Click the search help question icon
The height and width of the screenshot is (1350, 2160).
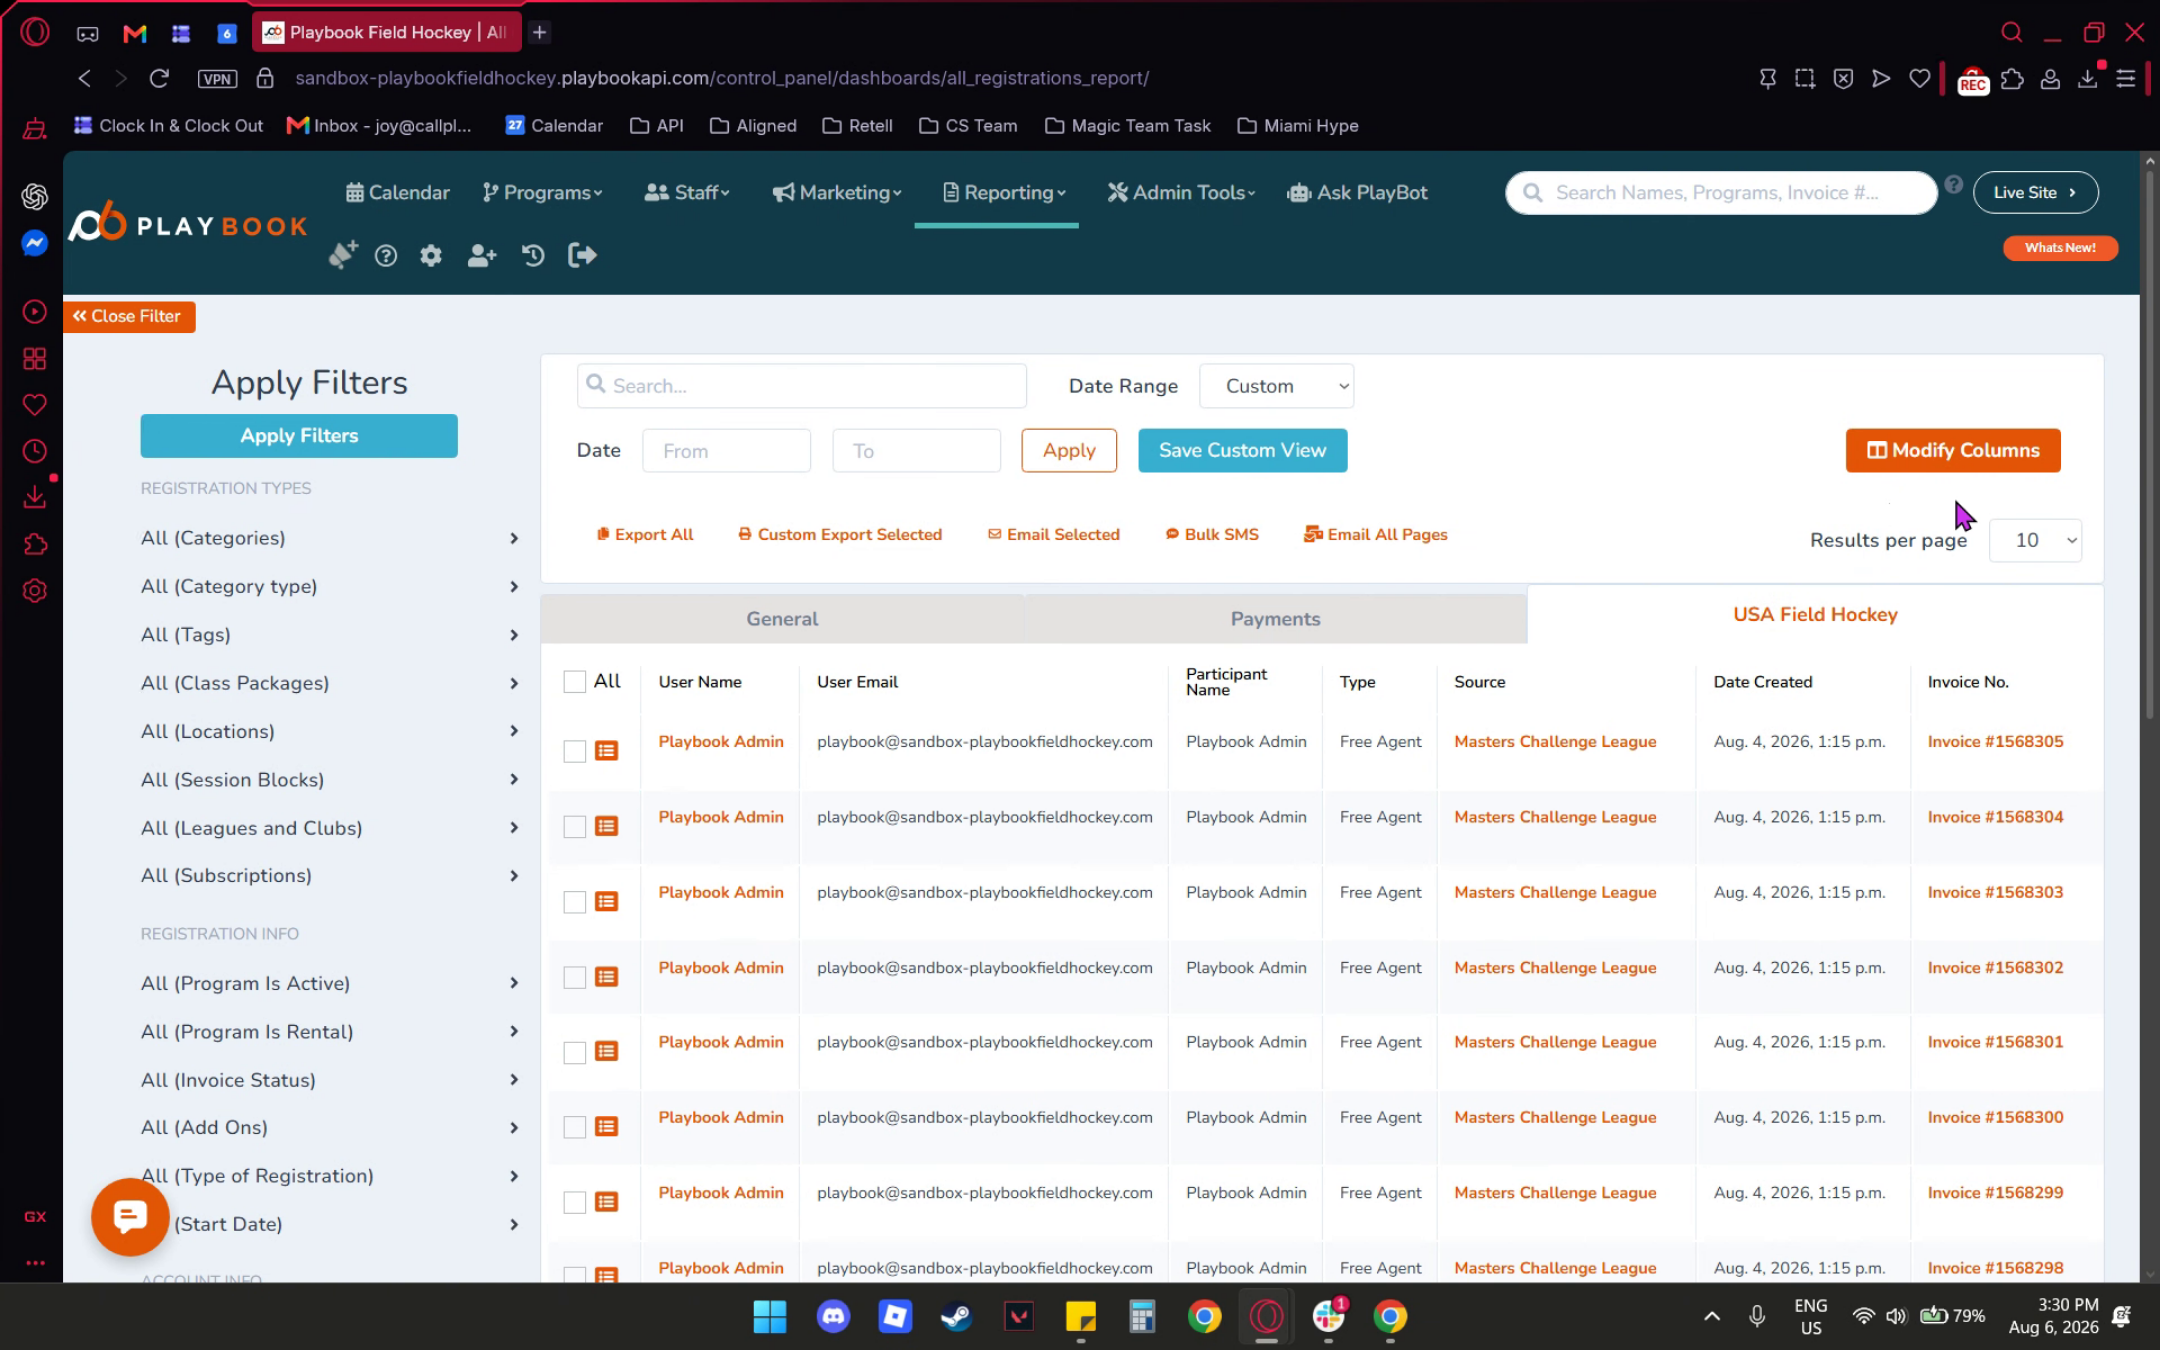point(1953,185)
